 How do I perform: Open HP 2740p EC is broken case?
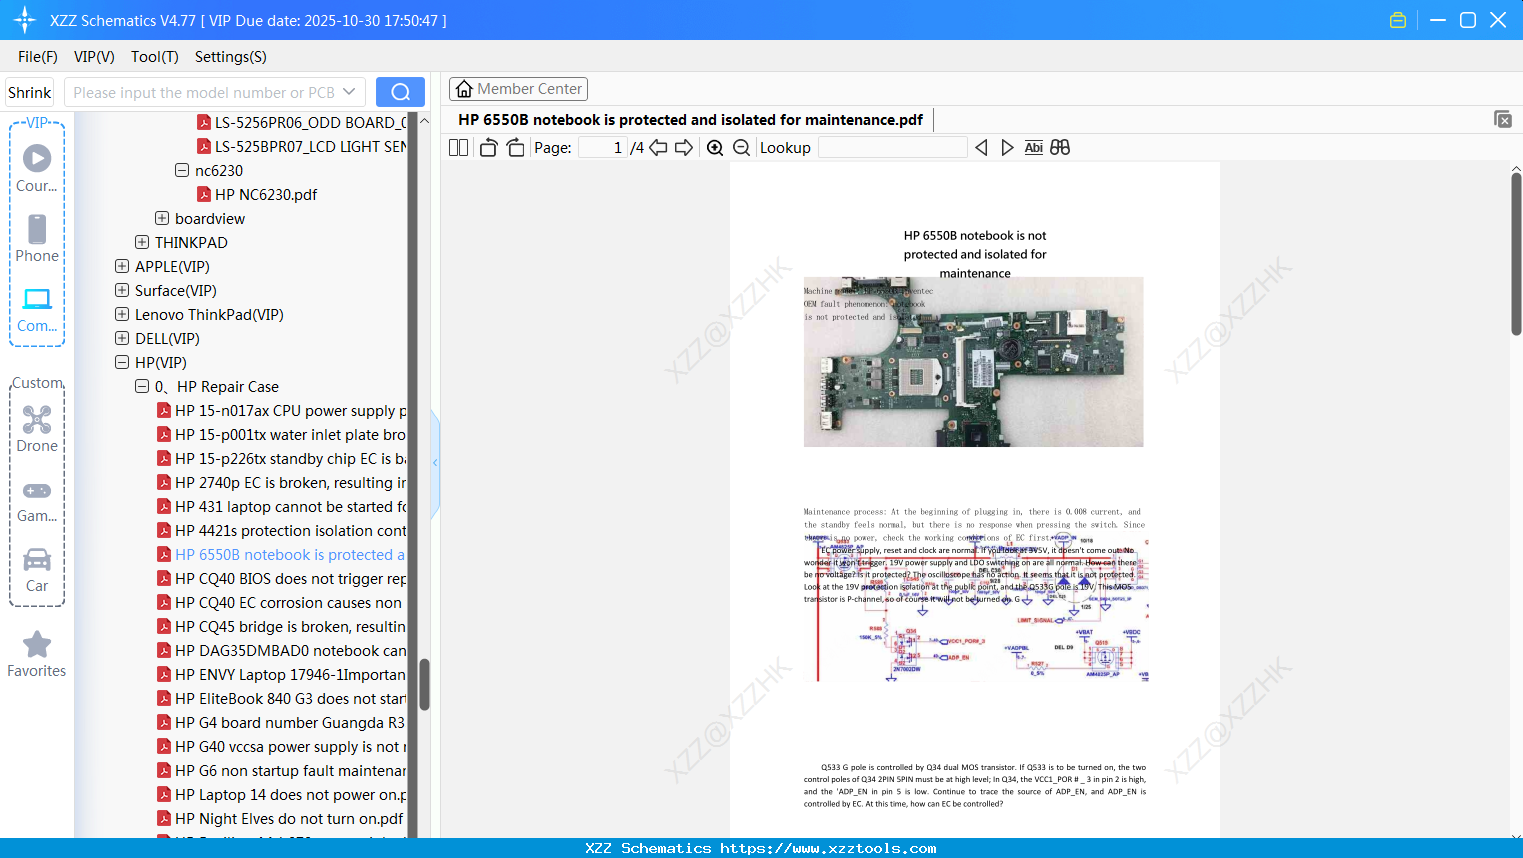pyautogui.click(x=282, y=483)
